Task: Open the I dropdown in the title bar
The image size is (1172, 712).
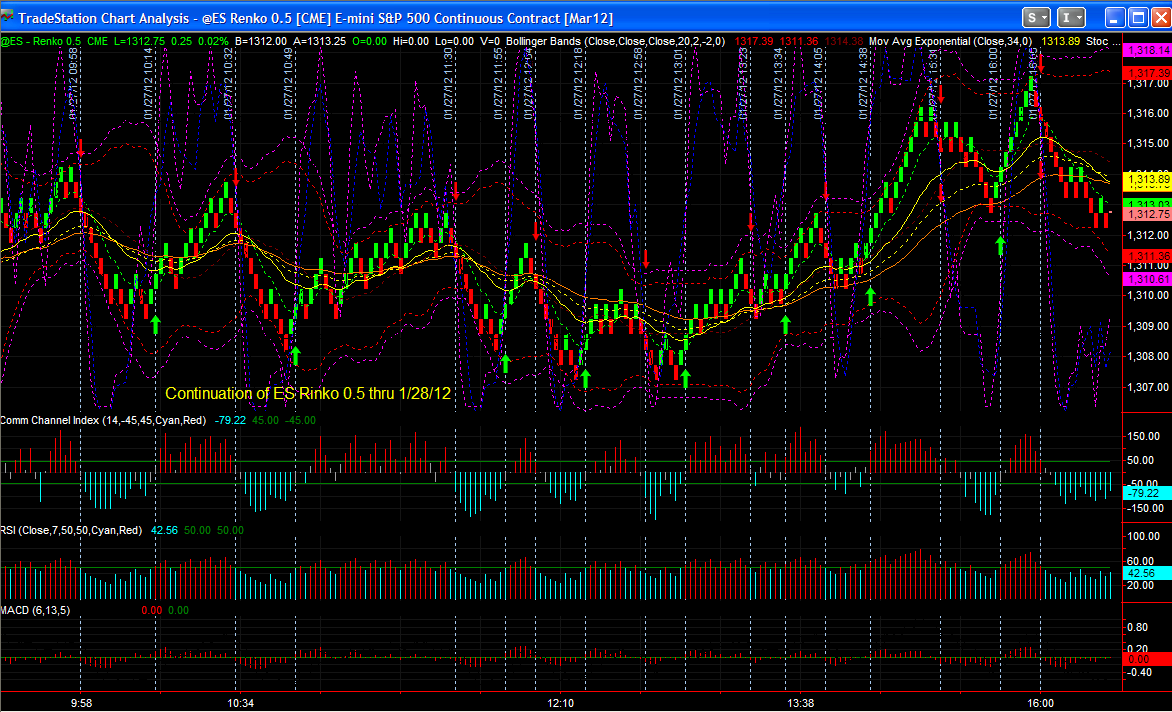Action: point(1071,18)
